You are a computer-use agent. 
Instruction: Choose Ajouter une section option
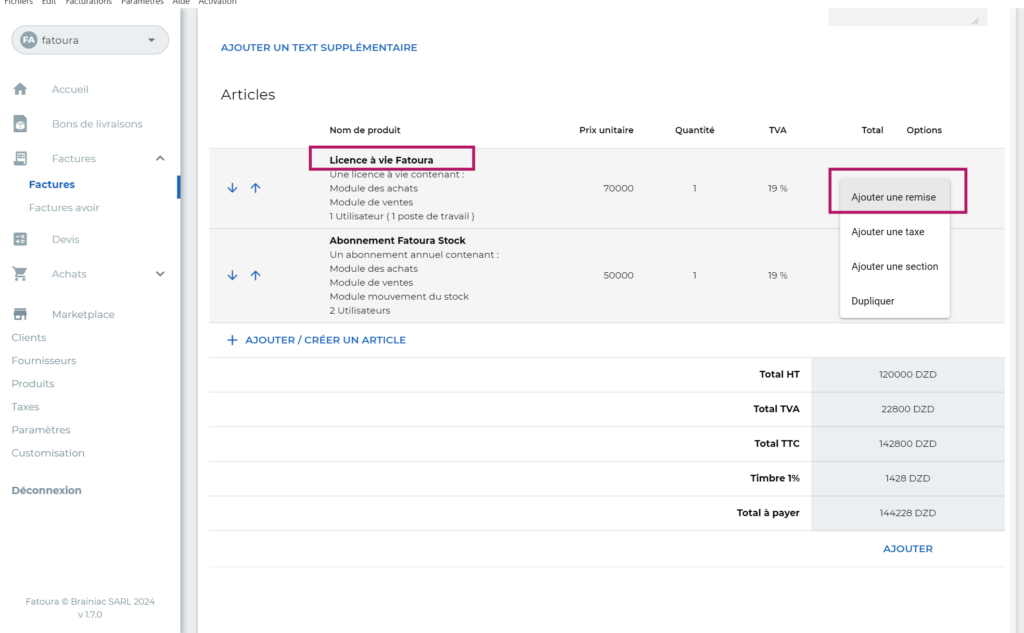click(894, 267)
